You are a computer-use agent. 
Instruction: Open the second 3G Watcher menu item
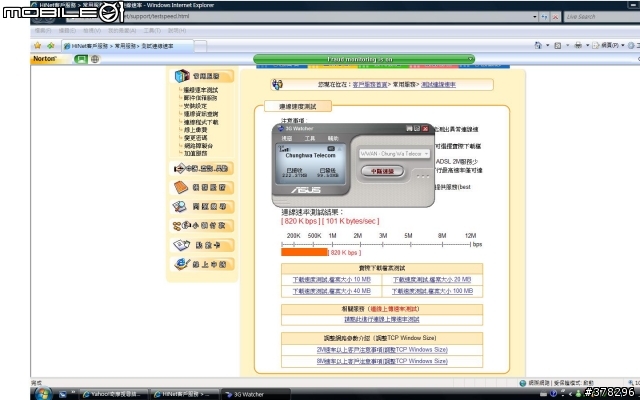pyautogui.click(x=310, y=139)
